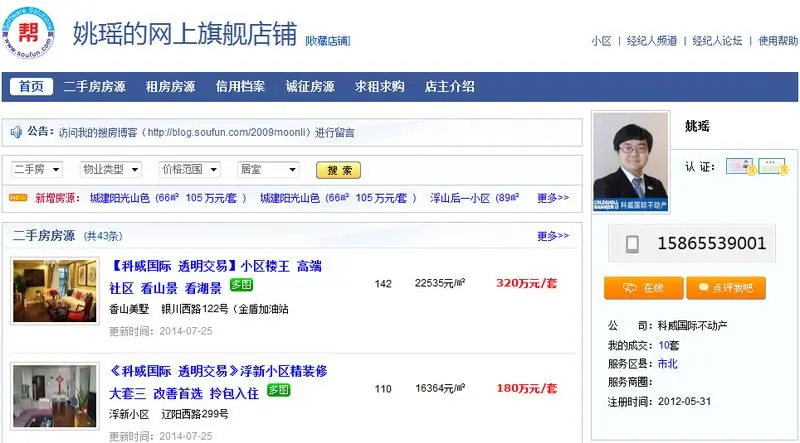The width and height of the screenshot is (800, 443).
Task: Click the 共43条 listing count
Action: pyautogui.click(x=103, y=236)
